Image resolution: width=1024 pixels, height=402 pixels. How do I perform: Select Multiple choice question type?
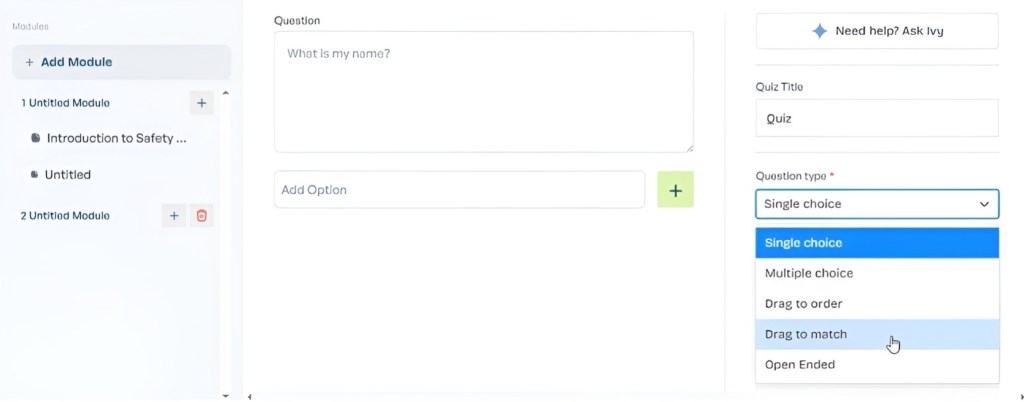coord(876,273)
